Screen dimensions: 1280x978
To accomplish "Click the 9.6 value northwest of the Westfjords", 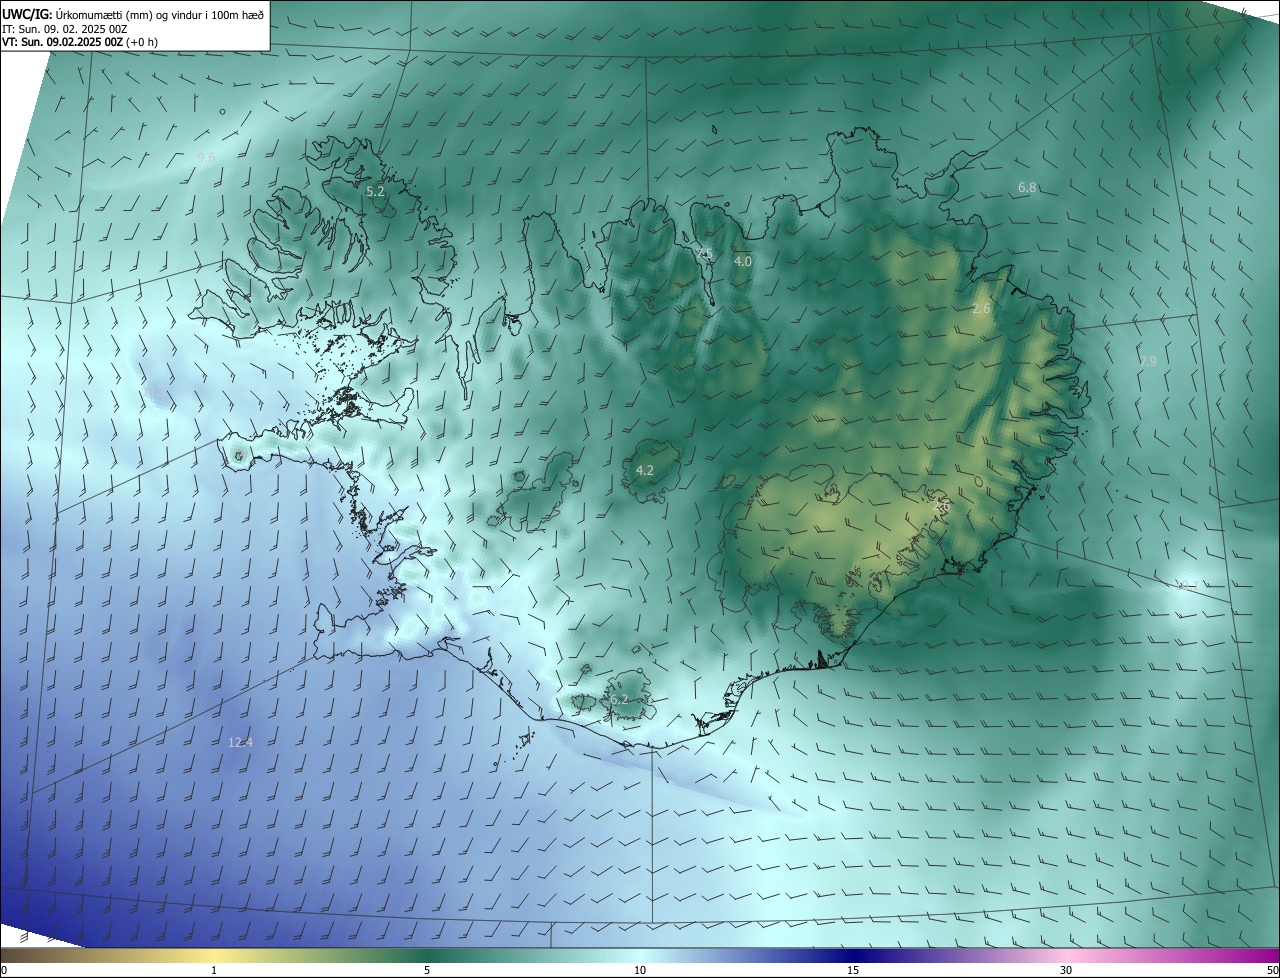I will point(206,157).
